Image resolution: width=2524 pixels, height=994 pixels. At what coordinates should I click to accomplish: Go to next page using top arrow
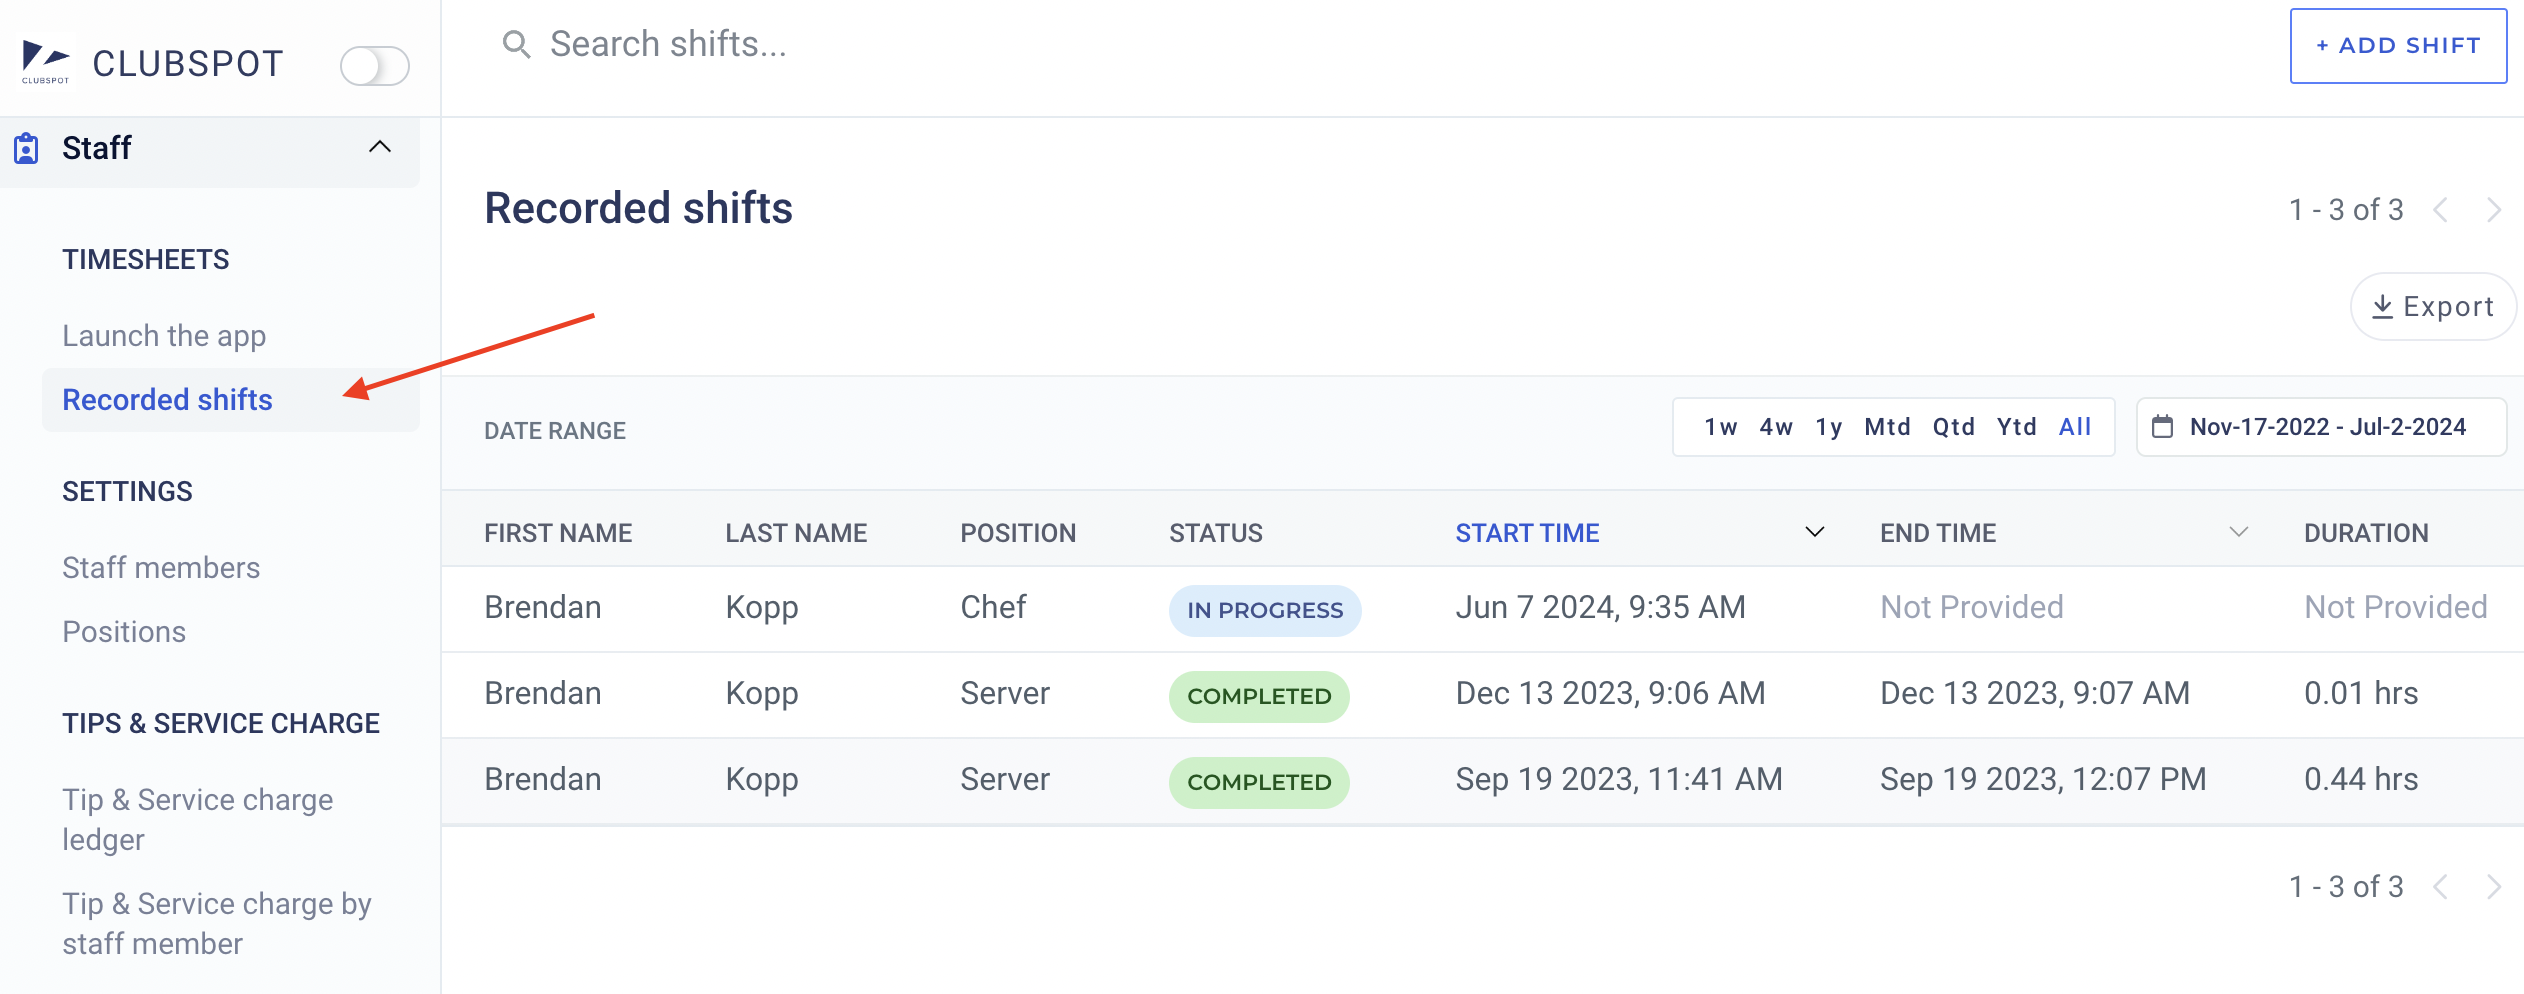pyautogui.click(x=2493, y=210)
